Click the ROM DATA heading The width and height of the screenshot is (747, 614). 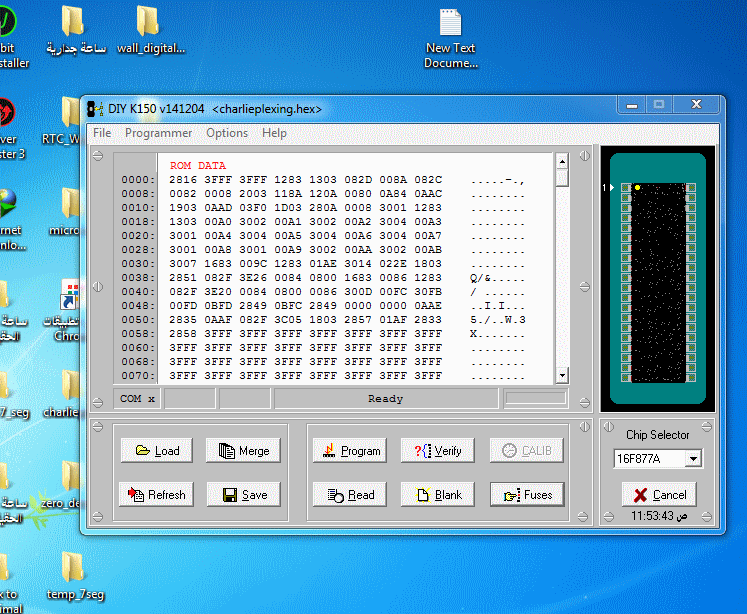(x=198, y=165)
